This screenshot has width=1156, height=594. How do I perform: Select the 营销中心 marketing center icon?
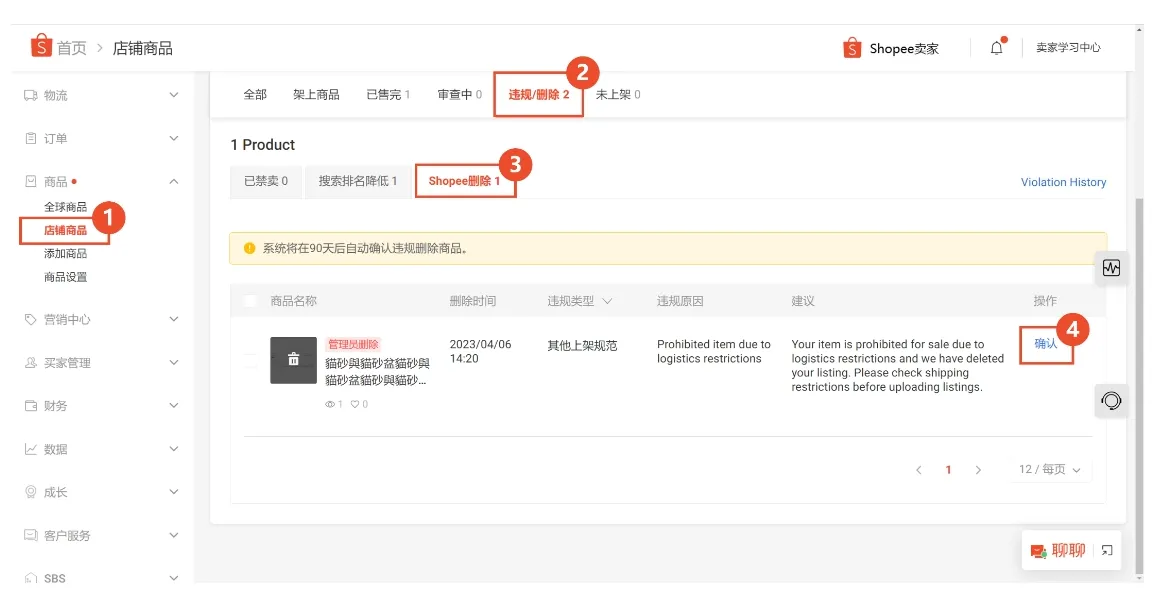click(x=28, y=320)
